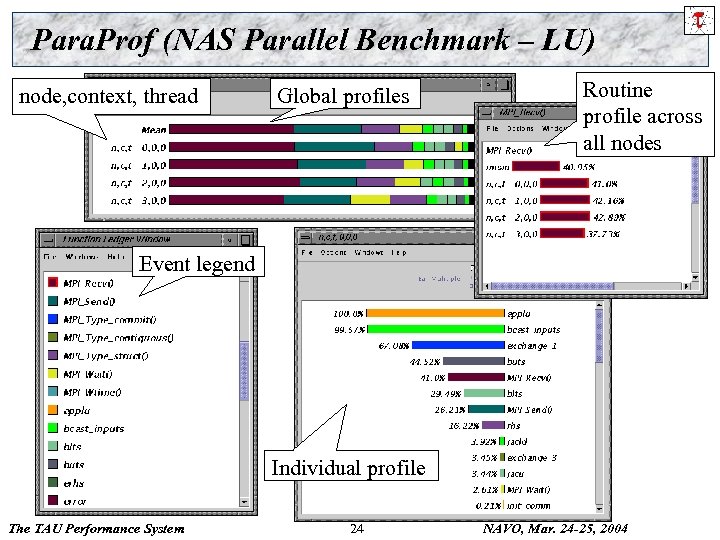720x540 pixels.
Task: Click the Function Ledger vertical scrollbar thumb
Action: click(244, 371)
